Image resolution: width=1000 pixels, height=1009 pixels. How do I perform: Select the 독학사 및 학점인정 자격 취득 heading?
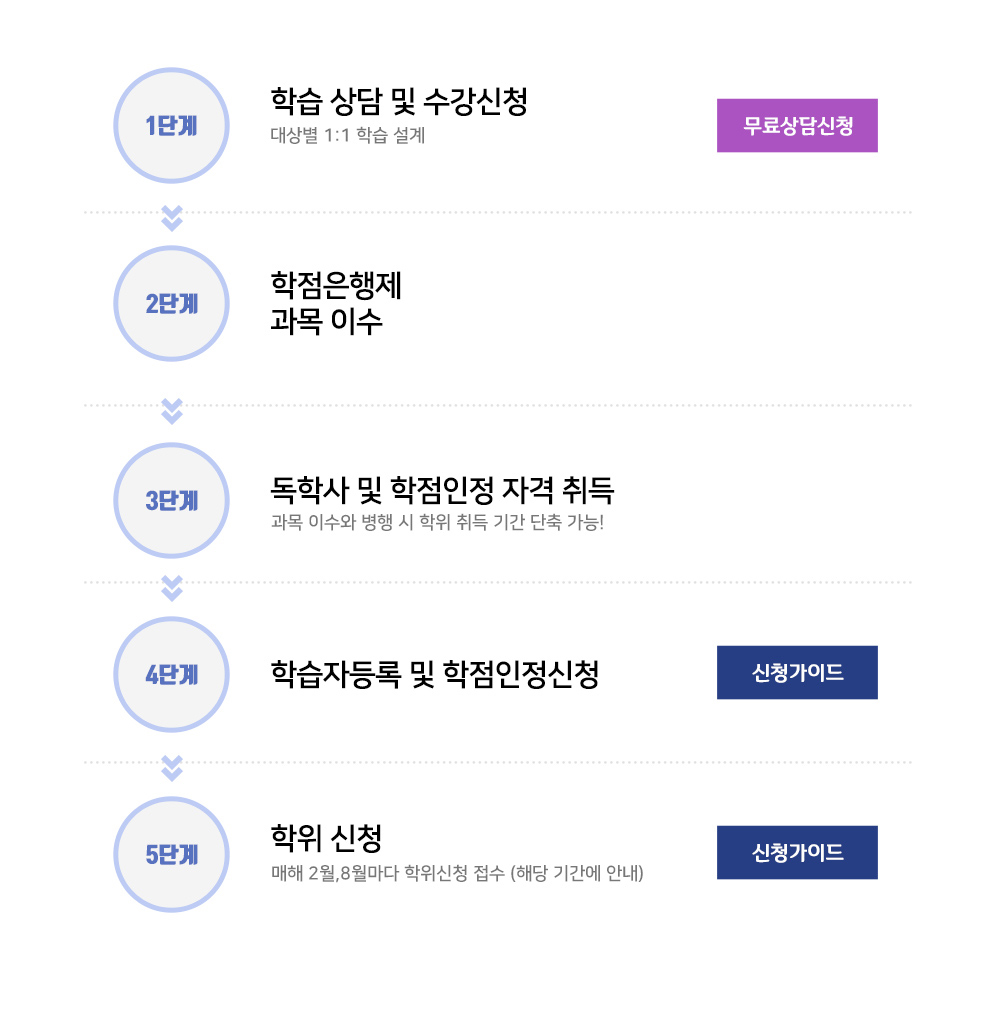(x=442, y=490)
